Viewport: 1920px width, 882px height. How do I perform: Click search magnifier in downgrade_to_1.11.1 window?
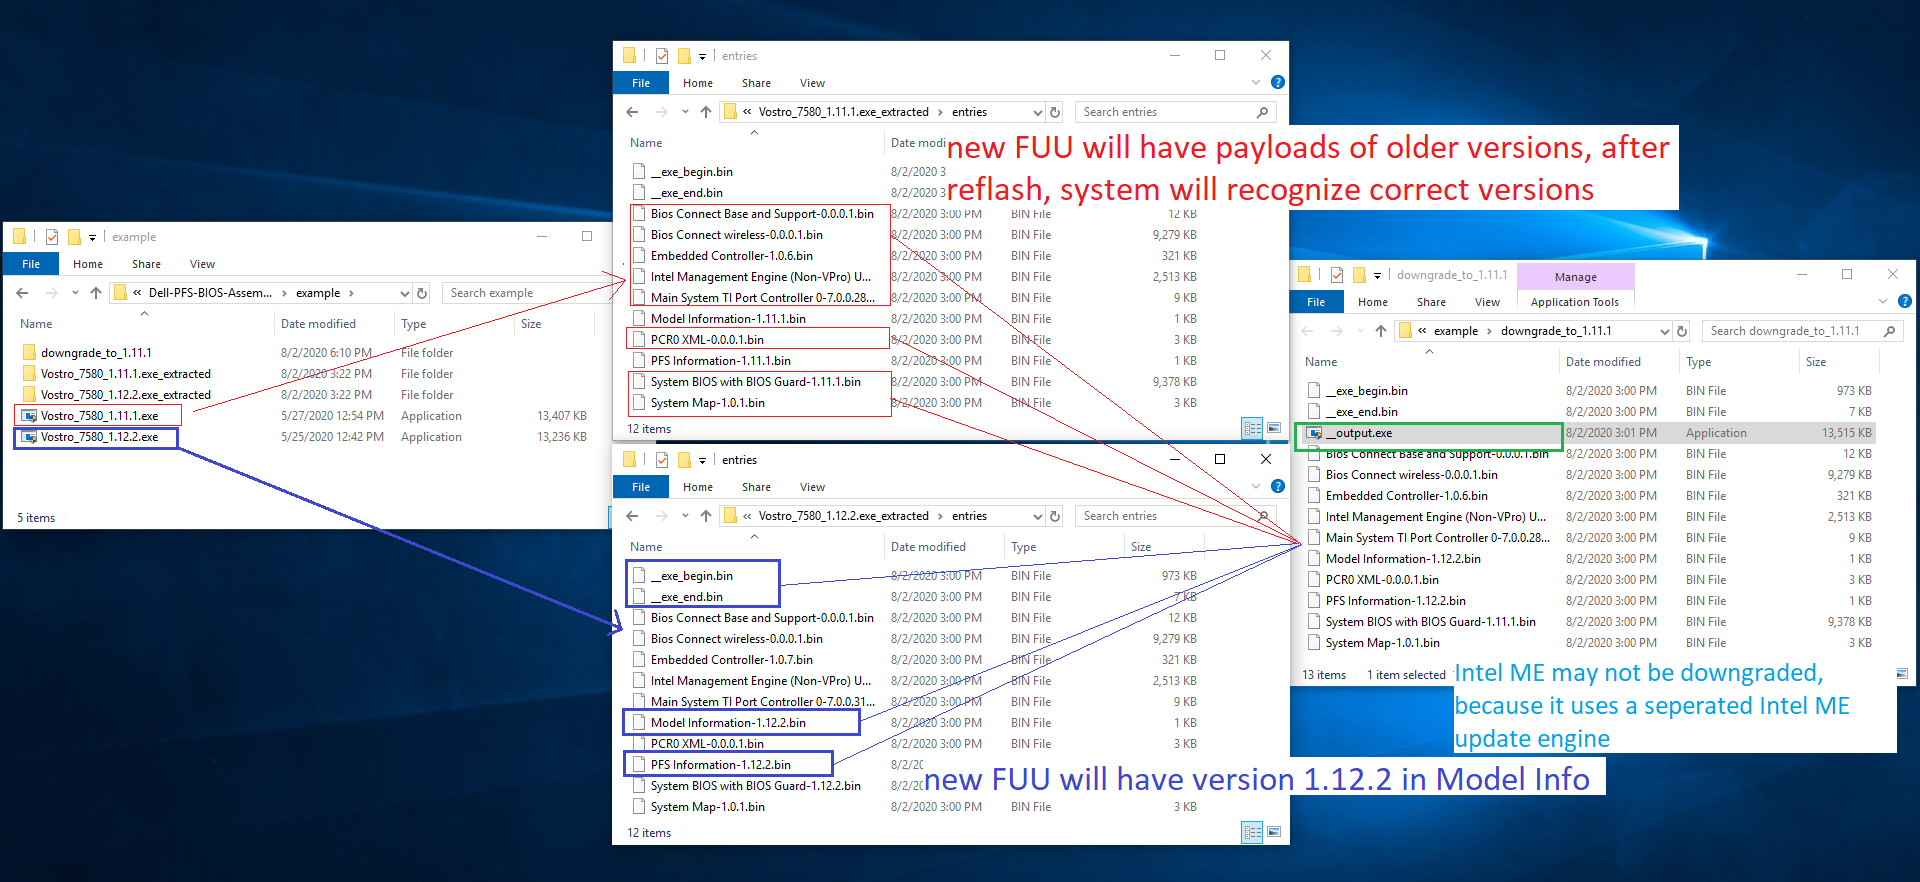coord(1889,331)
